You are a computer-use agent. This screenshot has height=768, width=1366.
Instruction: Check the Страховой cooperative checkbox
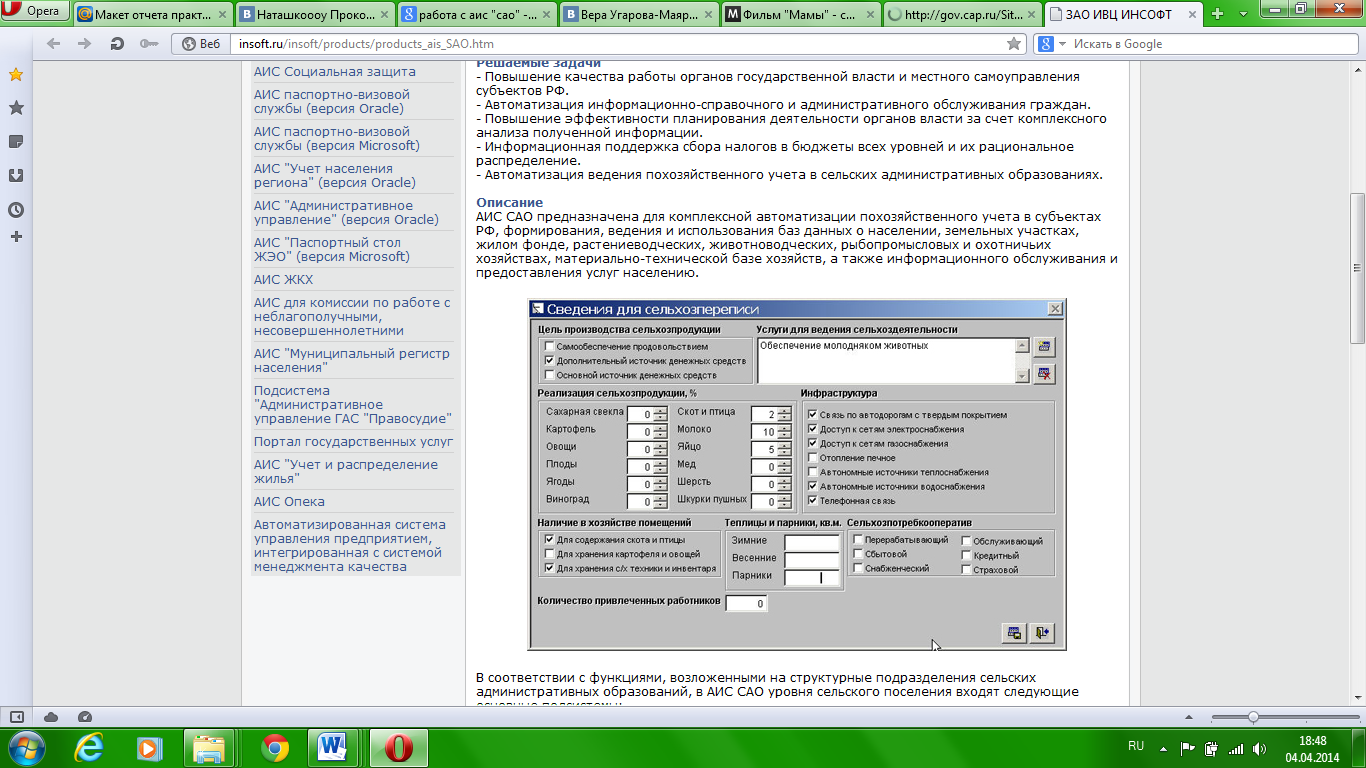coord(966,569)
